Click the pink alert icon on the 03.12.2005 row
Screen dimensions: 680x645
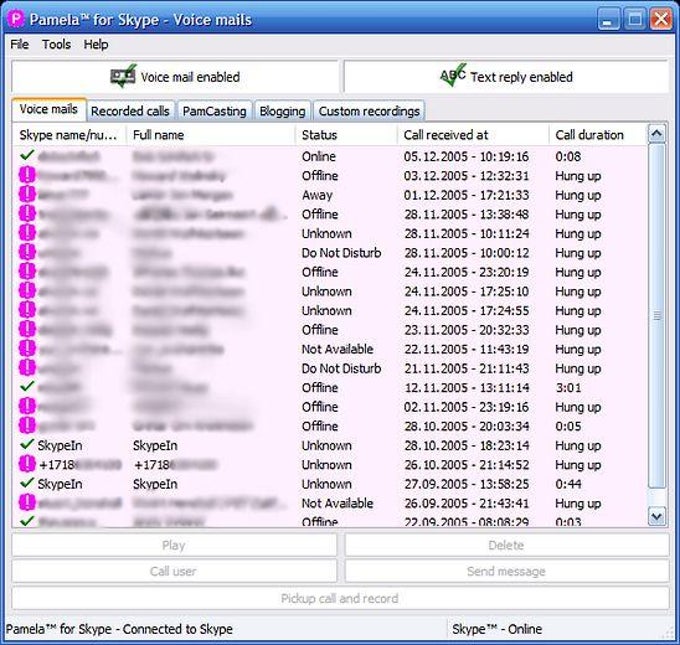pyautogui.click(x=27, y=175)
